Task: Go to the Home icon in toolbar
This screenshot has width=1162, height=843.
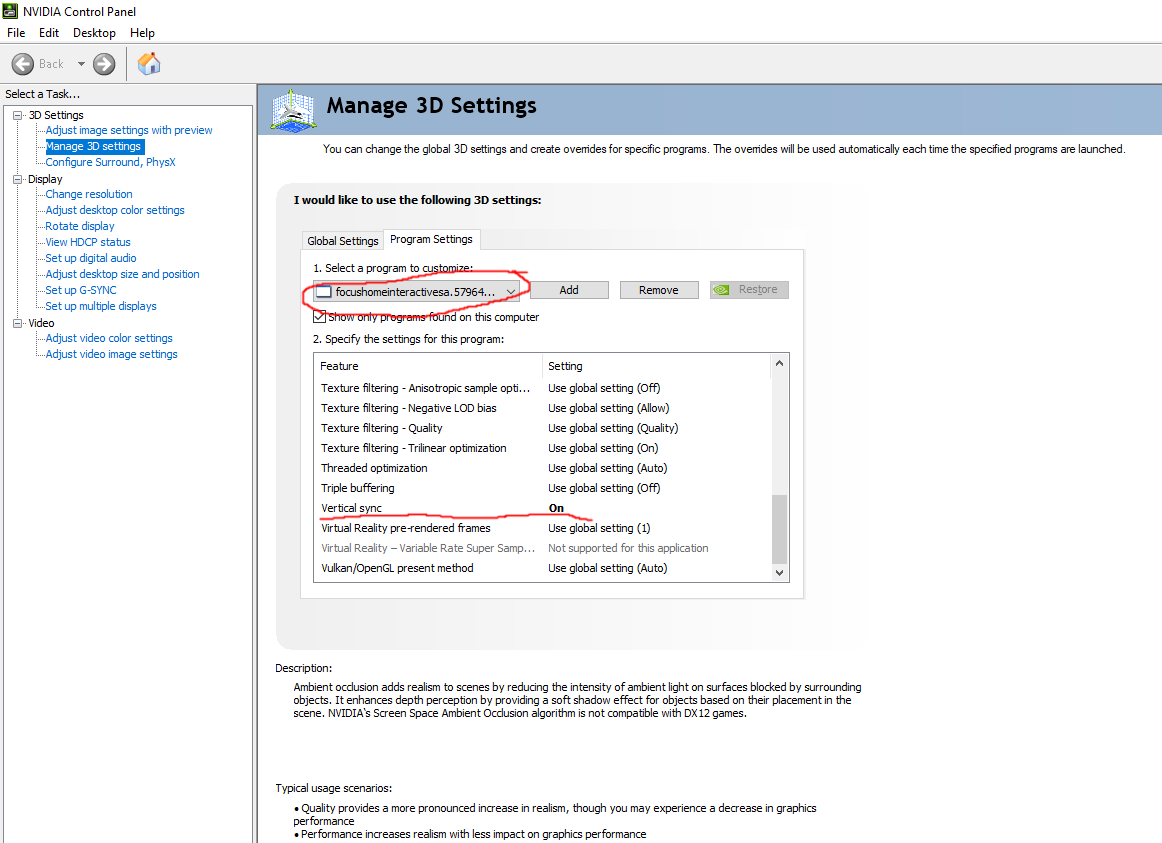Action: coord(148,64)
